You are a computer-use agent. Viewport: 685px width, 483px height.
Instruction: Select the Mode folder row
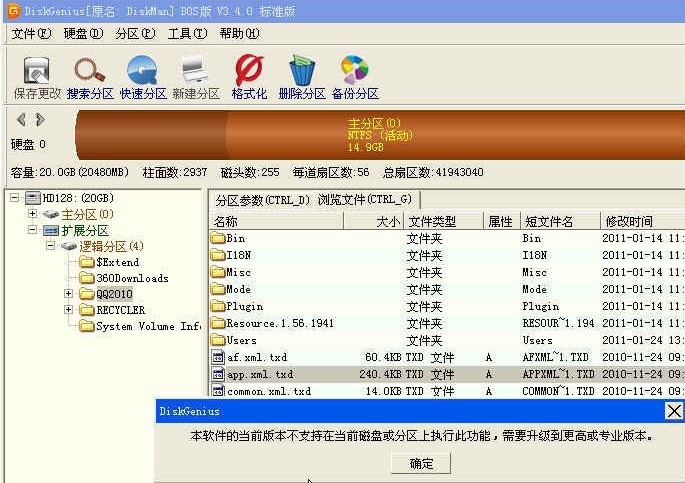tap(447, 290)
